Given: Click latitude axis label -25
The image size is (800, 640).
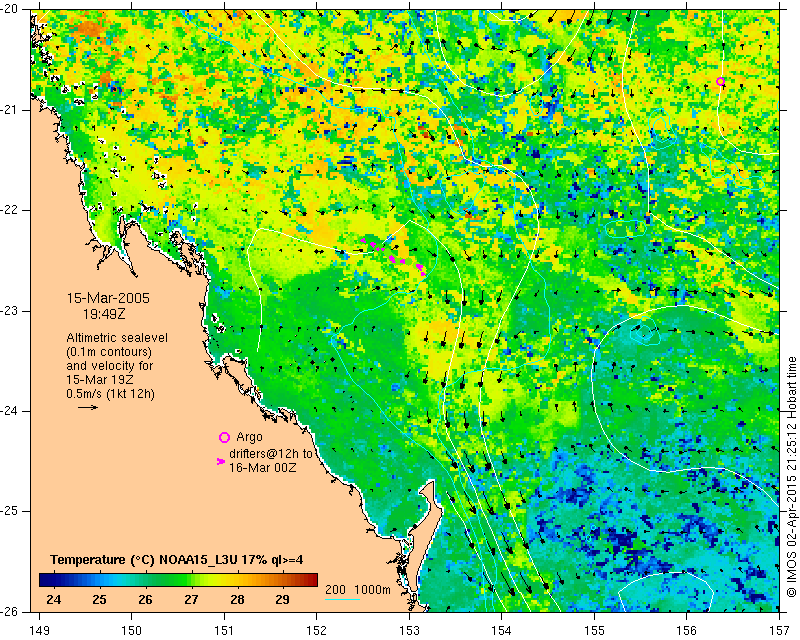Looking at the screenshot, I should (10, 511).
